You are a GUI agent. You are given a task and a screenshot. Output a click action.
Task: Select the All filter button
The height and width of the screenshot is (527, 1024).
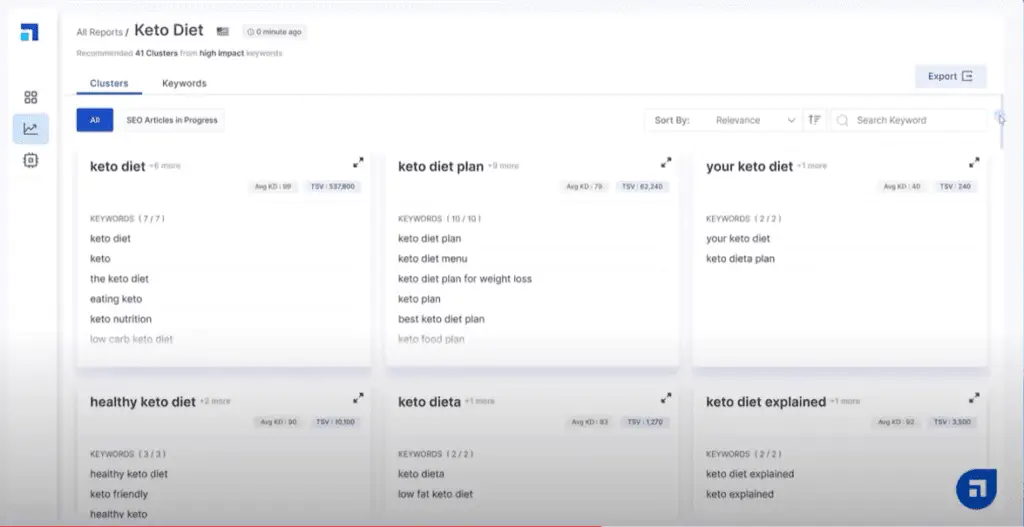coord(95,120)
